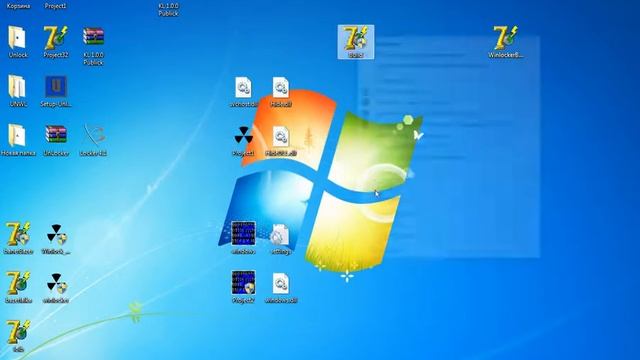Select the UNWL folder icon
This screenshot has height=360, width=640.
click(18, 87)
